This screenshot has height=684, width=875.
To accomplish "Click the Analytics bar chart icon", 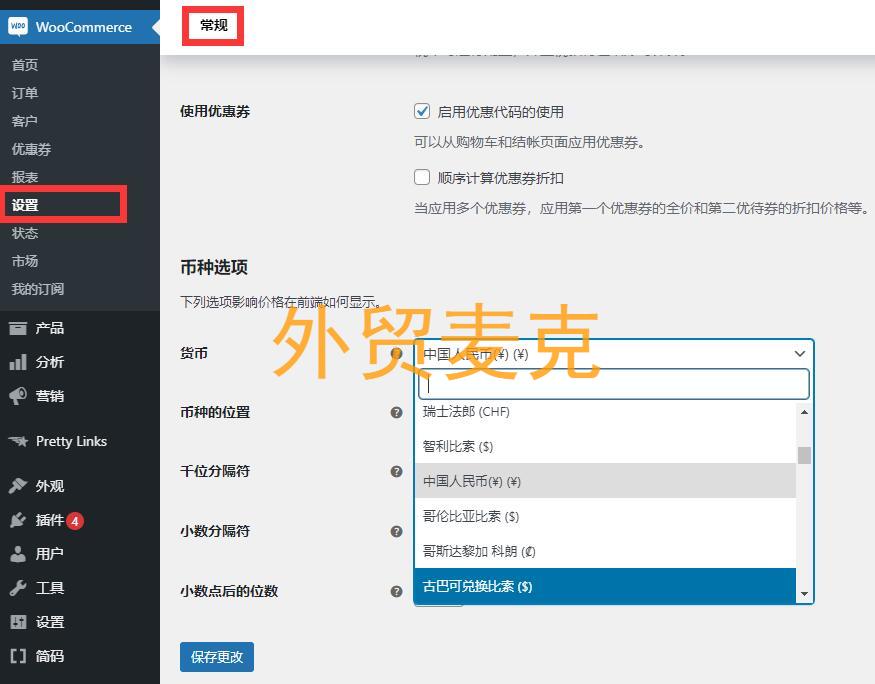I will click(18, 362).
